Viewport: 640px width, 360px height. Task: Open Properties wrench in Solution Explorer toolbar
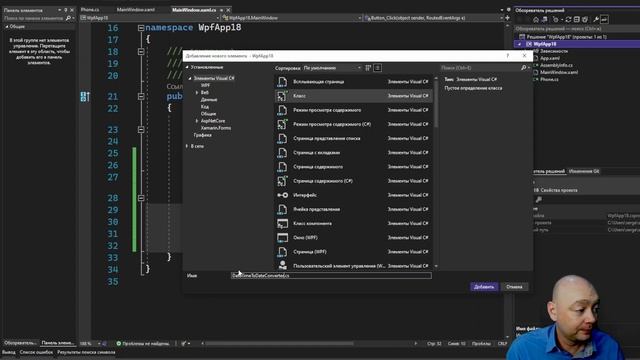(596, 19)
